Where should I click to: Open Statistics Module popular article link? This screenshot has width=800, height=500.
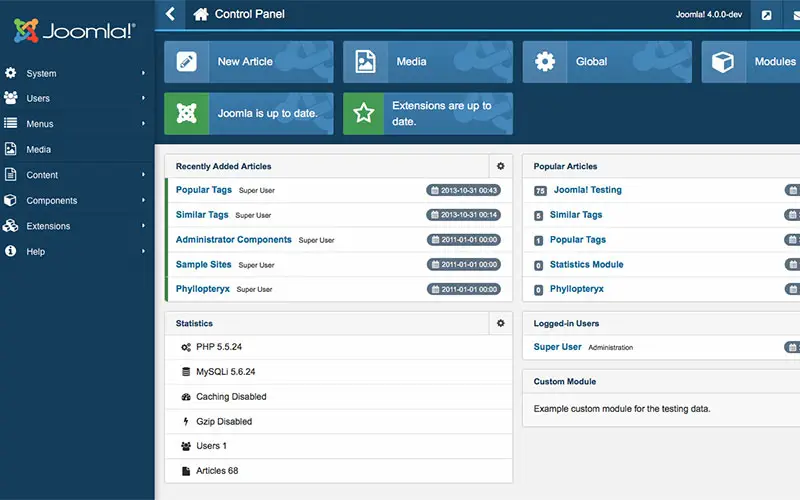coord(587,264)
